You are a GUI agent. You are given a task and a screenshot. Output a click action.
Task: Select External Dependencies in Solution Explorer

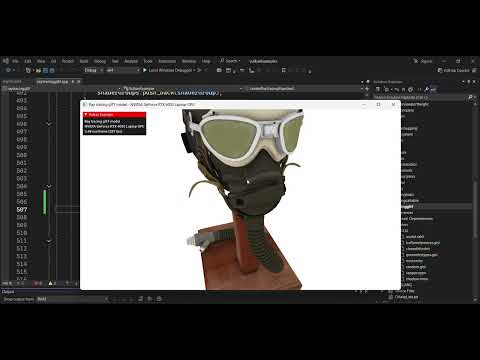point(417,219)
